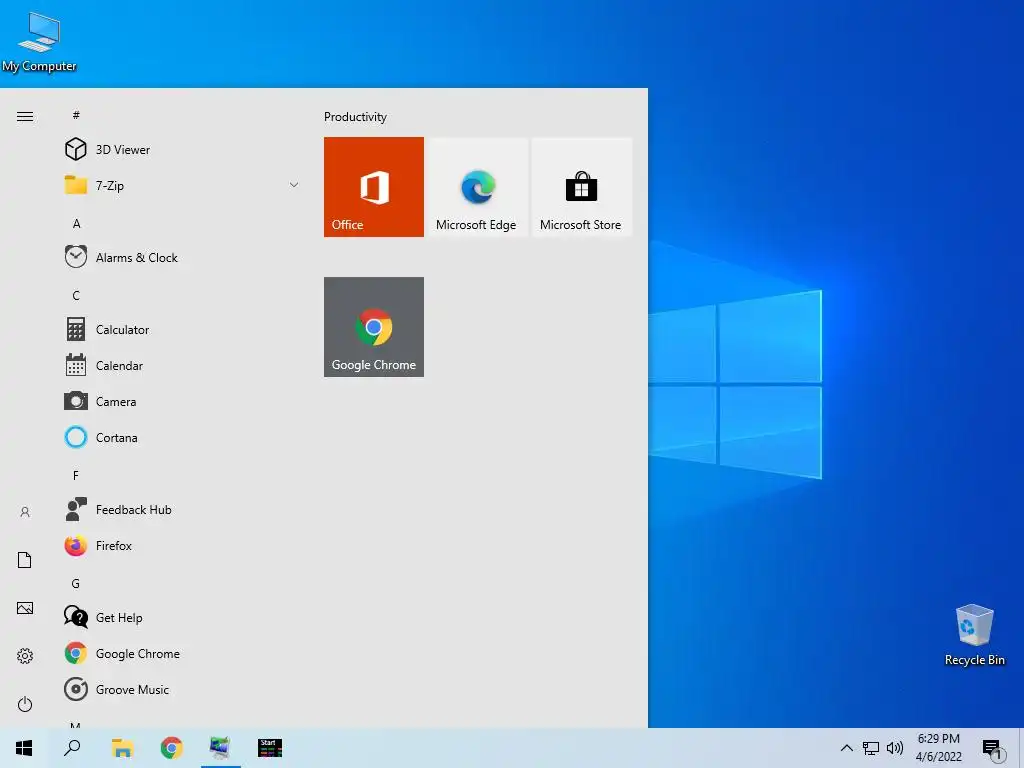Open Cortana from the app list
The width and height of the screenshot is (1024, 768).
tap(183, 437)
